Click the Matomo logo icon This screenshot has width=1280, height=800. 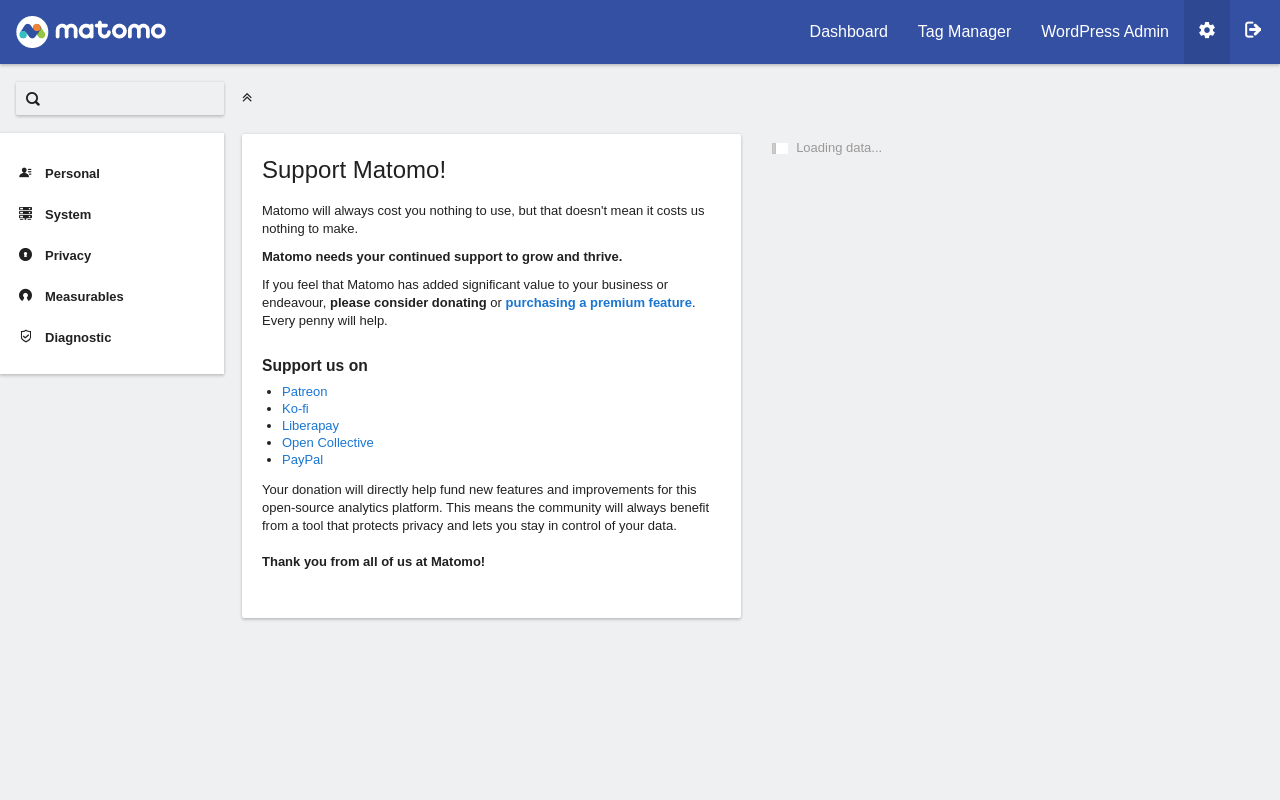coord(32,32)
